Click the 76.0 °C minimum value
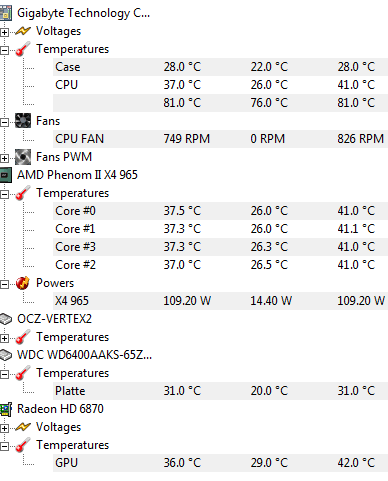Image resolution: width=388 pixels, height=481 pixels. pos(269,103)
